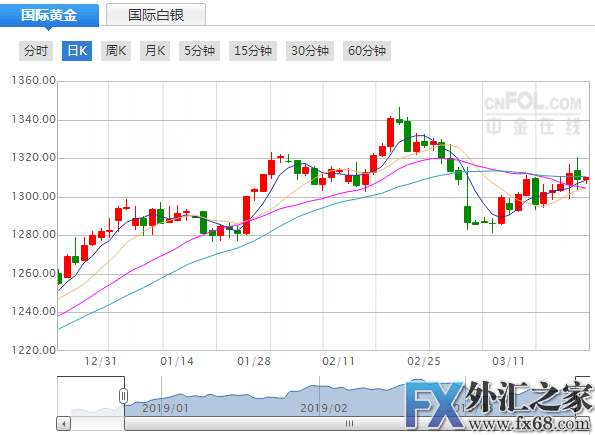This screenshot has width=595, height=435.
Task: Click the 1320.00 price axis label
Action: (x=33, y=158)
